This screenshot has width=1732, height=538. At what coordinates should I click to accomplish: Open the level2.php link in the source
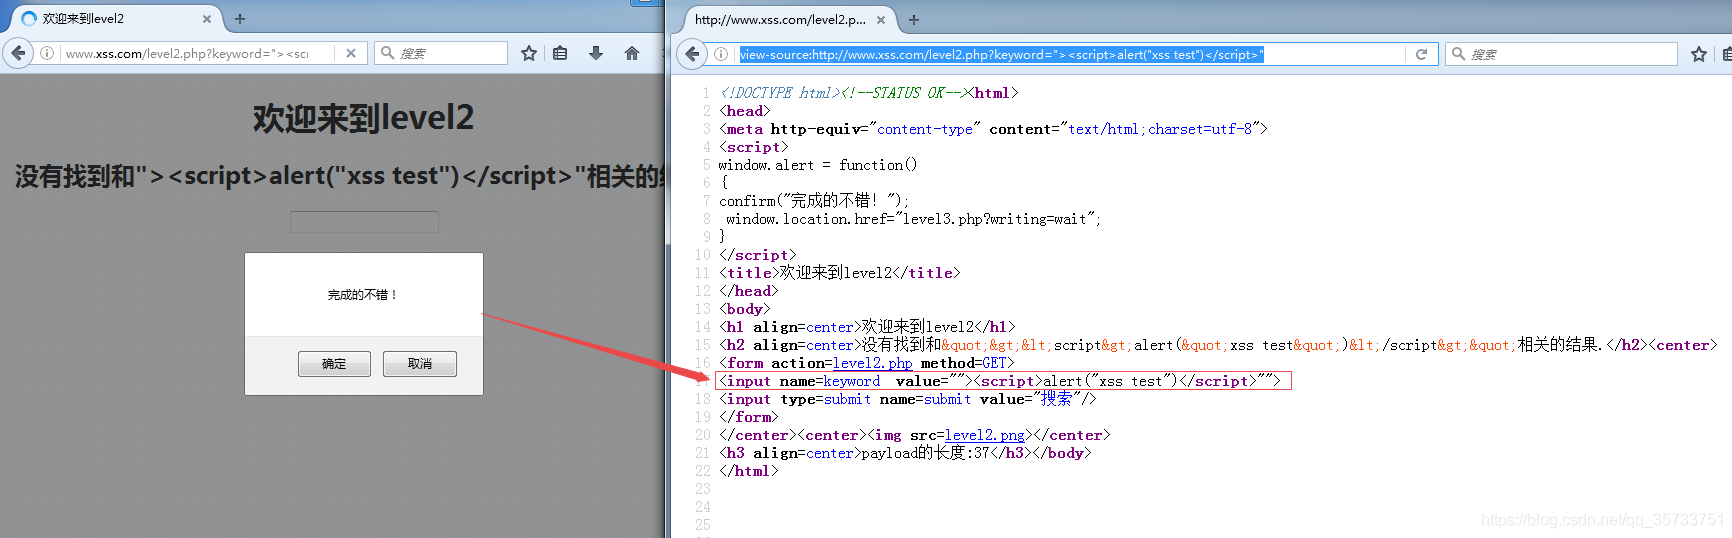(872, 363)
